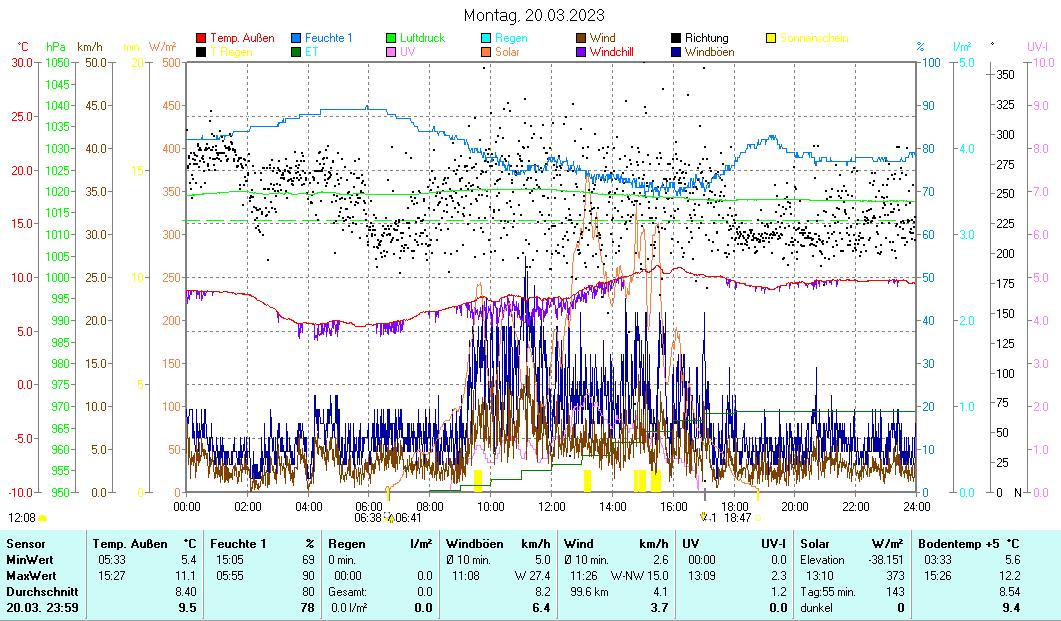Click the orange Solar legend square
The height and width of the screenshot is (621, 1061).
487,51
